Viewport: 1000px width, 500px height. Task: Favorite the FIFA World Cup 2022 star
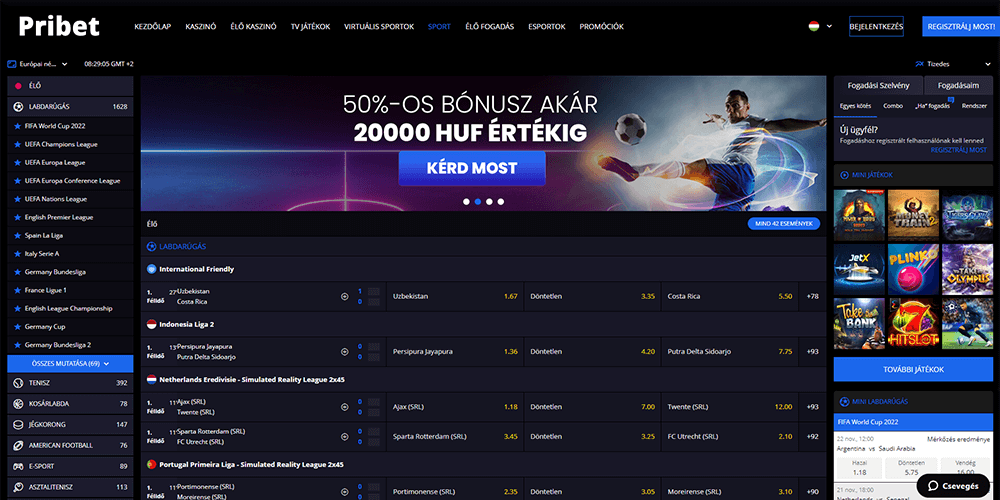click(18, 126)
